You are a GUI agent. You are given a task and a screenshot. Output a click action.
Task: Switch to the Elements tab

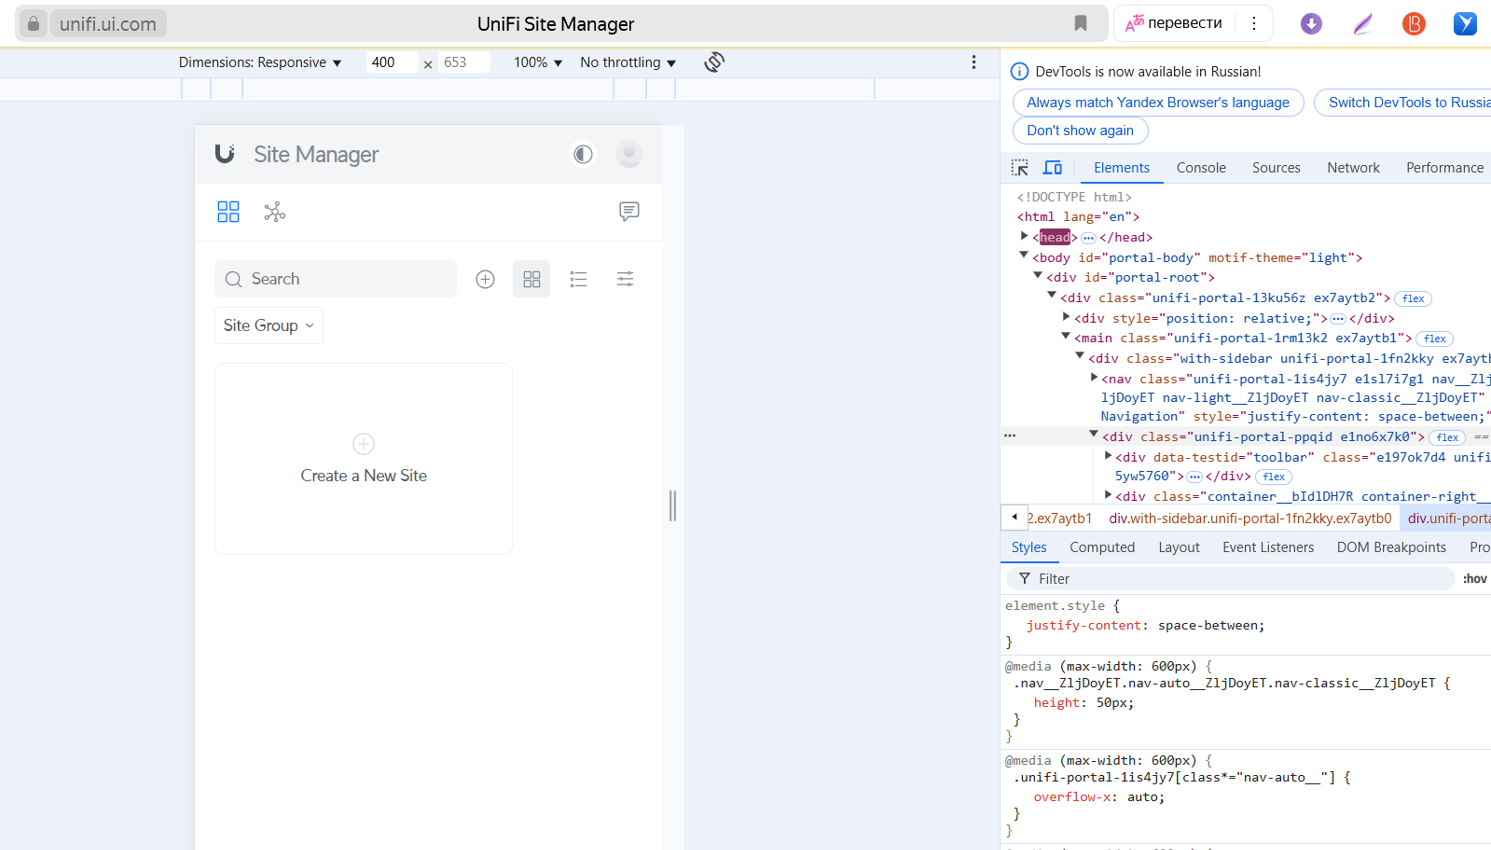[x=1121, y=168]
